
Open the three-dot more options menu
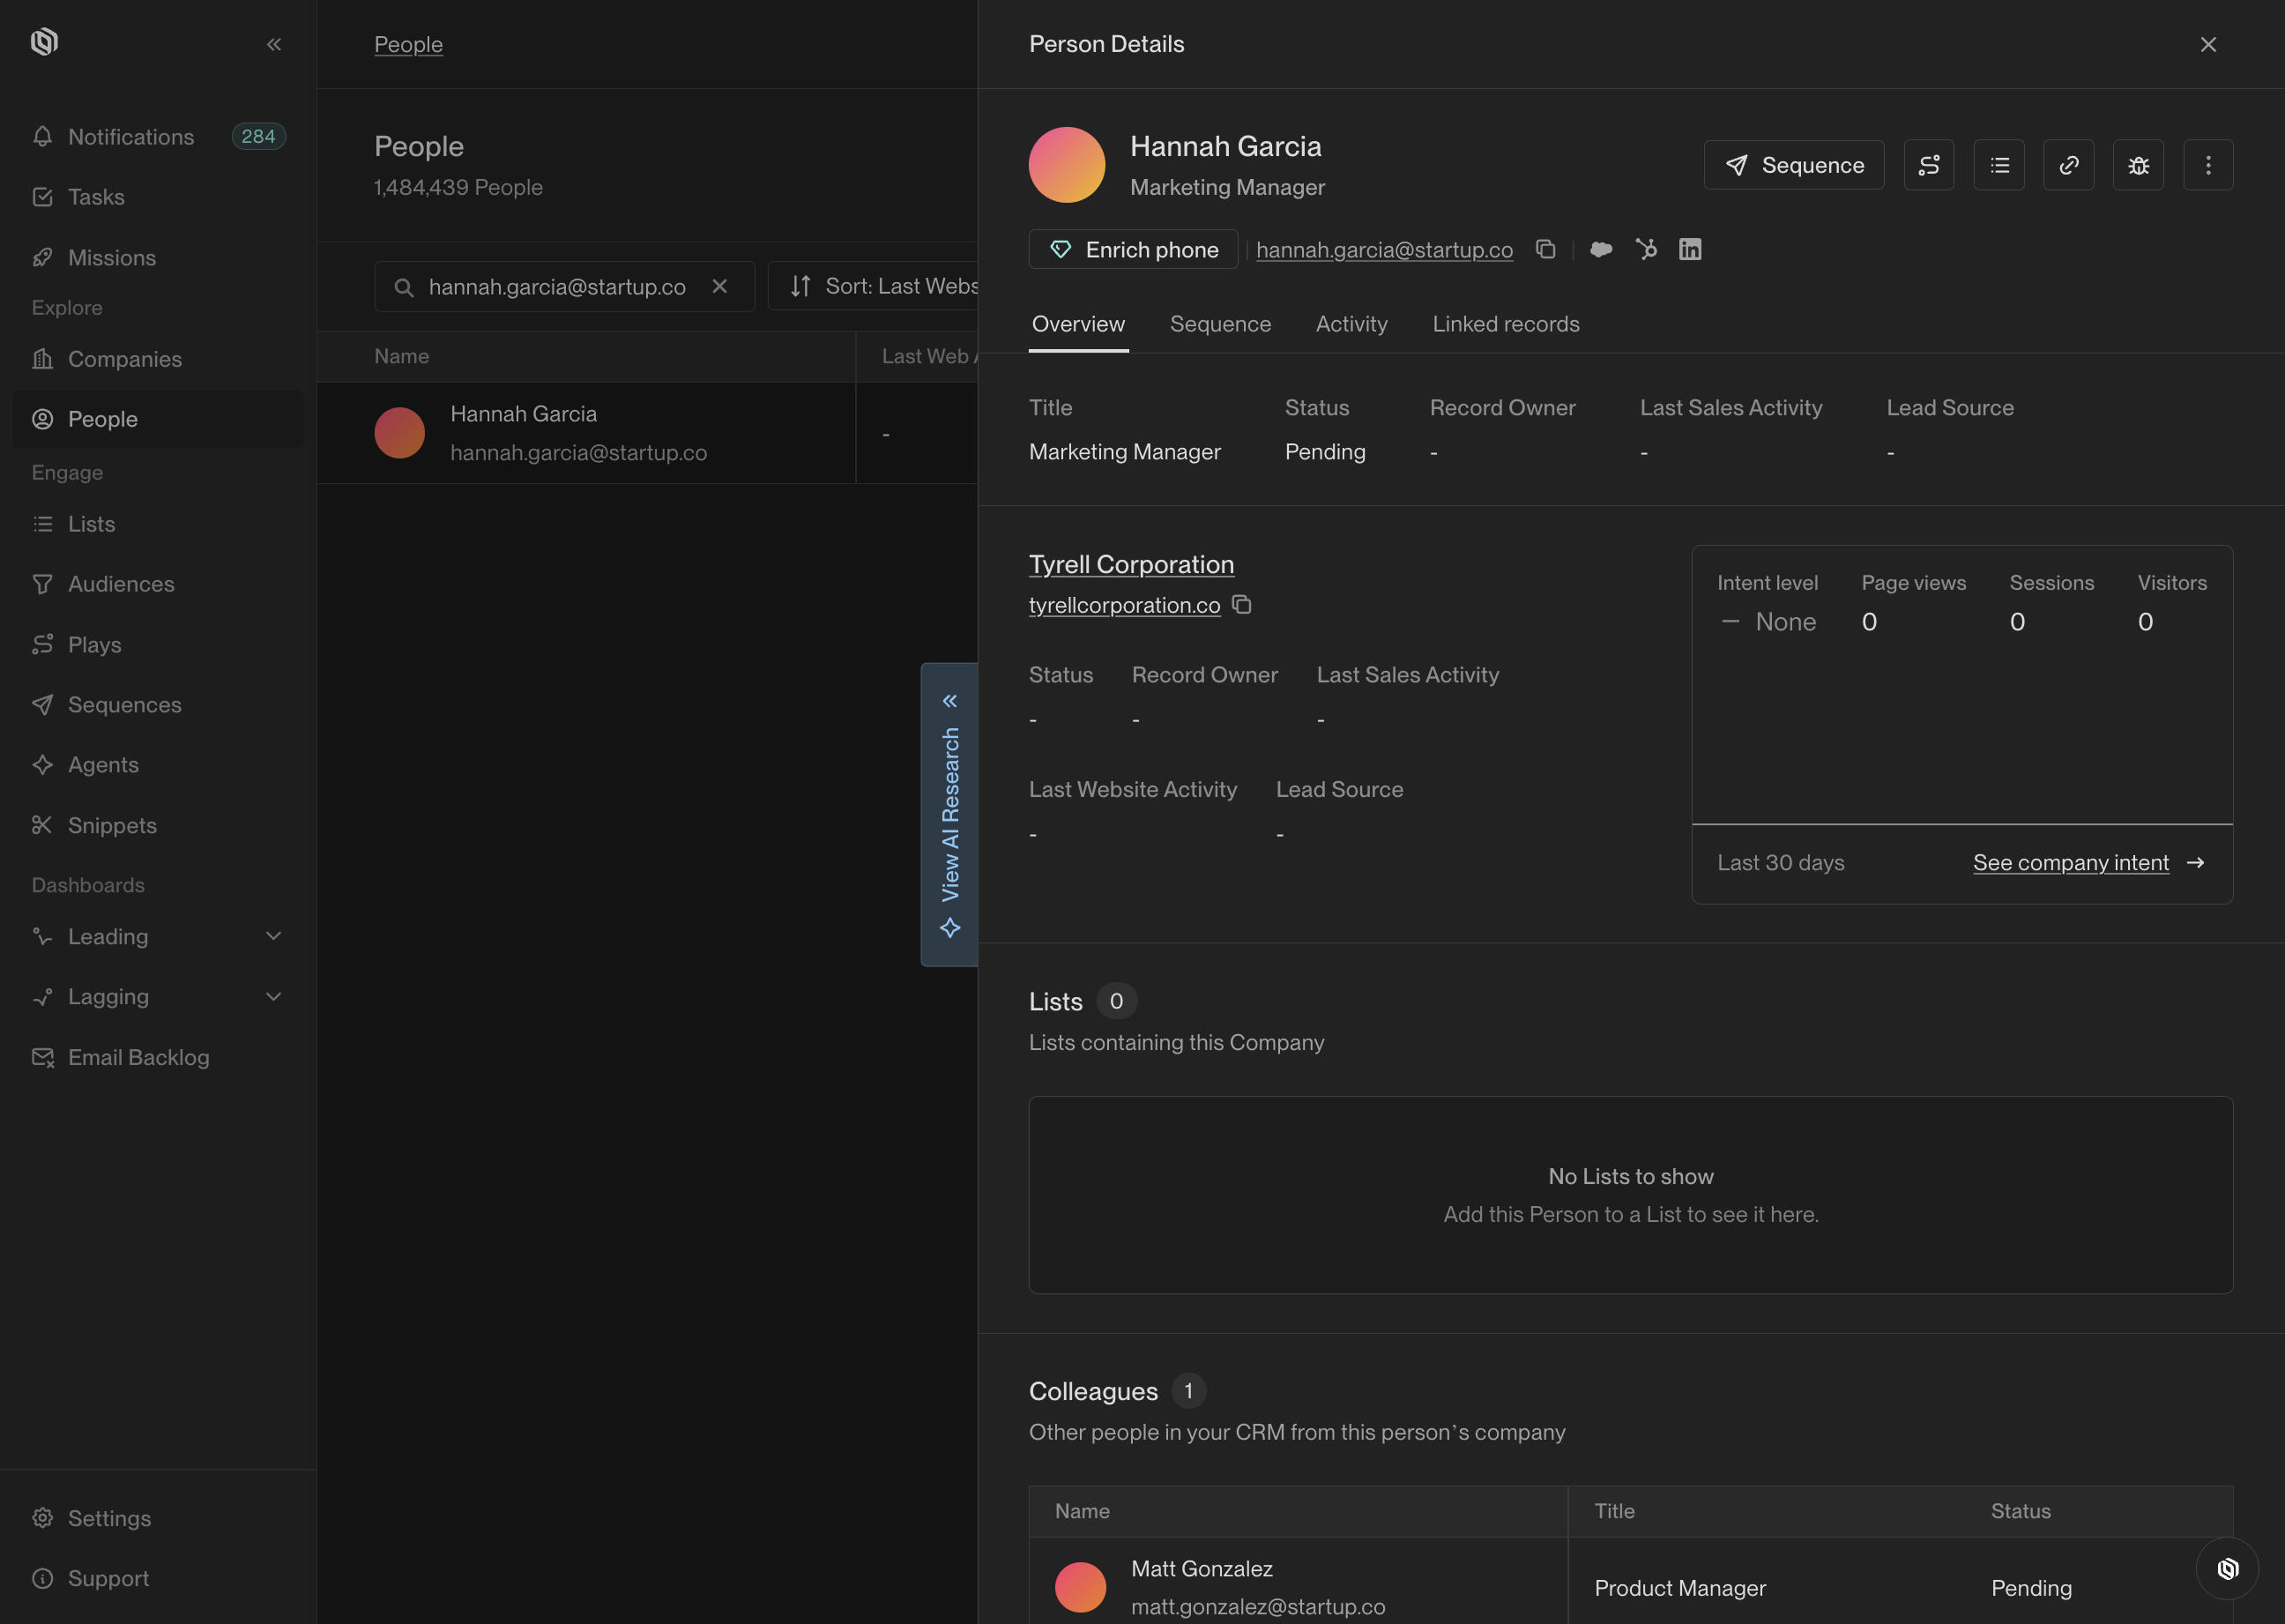(2208, 165)
